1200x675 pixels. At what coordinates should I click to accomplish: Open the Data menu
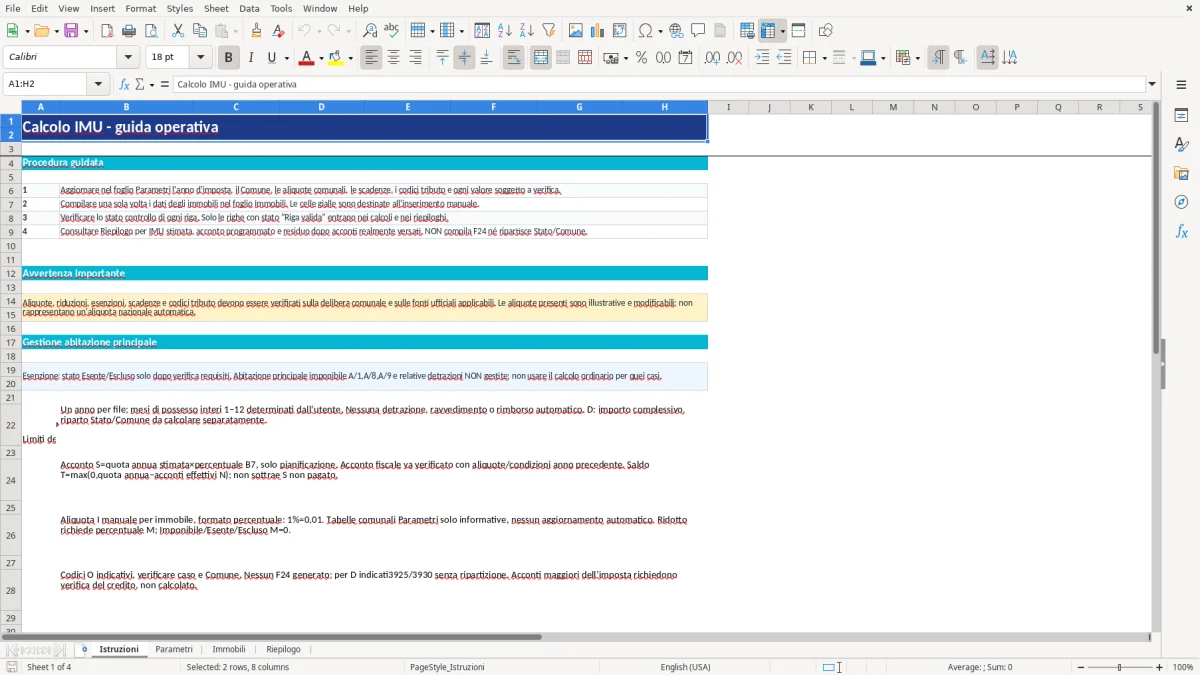pyautogui.click(x=249, y=8)
